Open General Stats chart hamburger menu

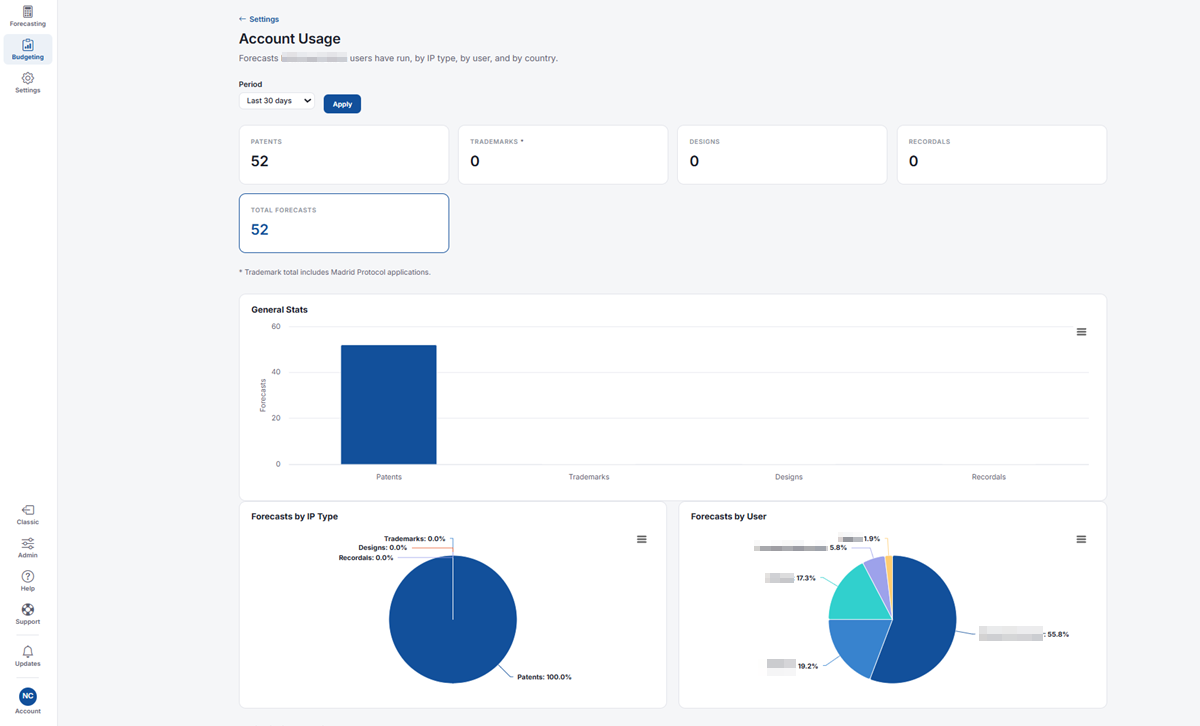point(1081,332)
